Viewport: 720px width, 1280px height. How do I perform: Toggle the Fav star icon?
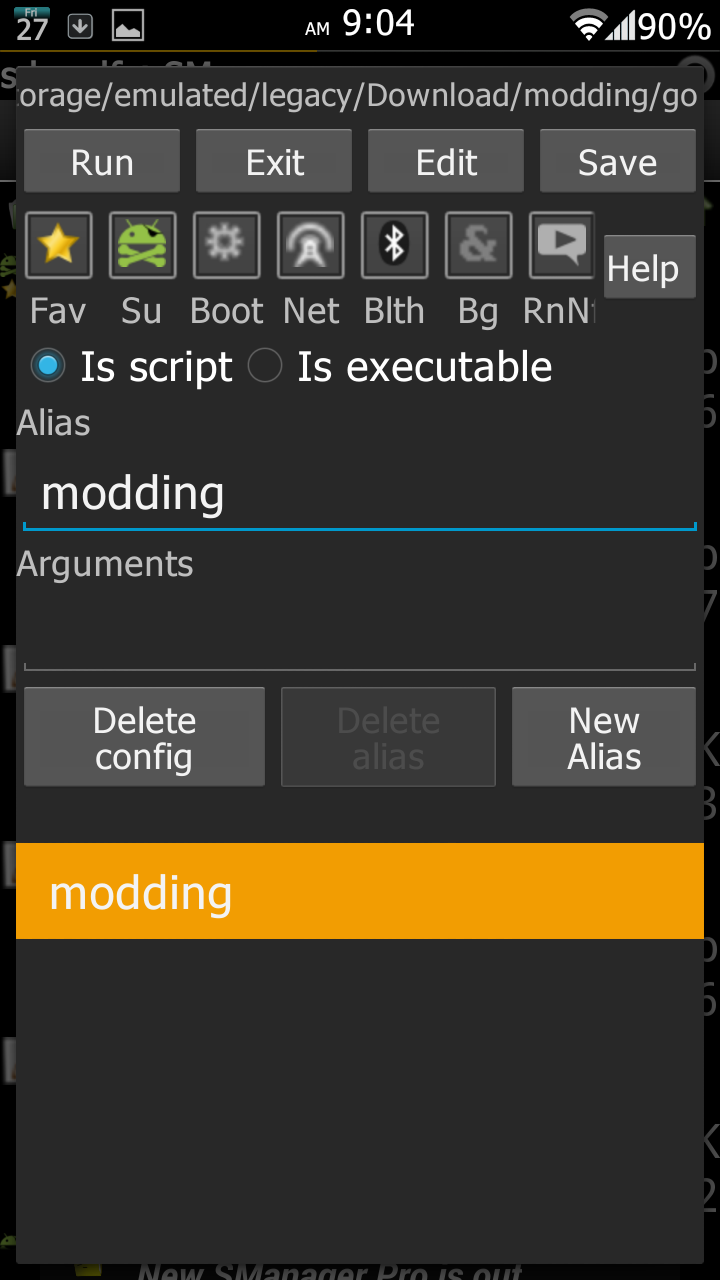click(59, 245)
